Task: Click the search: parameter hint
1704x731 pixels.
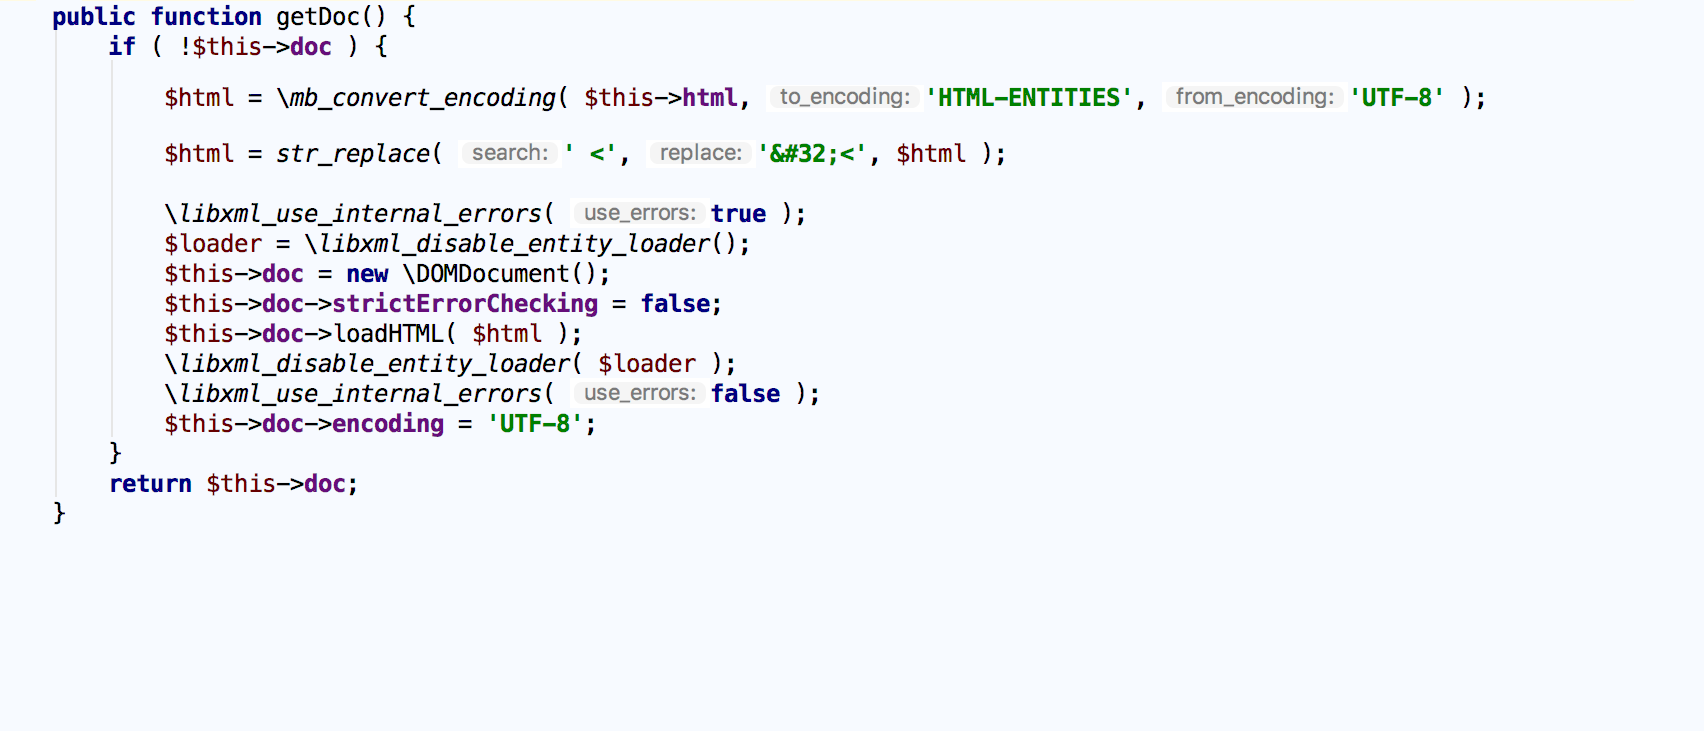Action: (x=510, y=153)
